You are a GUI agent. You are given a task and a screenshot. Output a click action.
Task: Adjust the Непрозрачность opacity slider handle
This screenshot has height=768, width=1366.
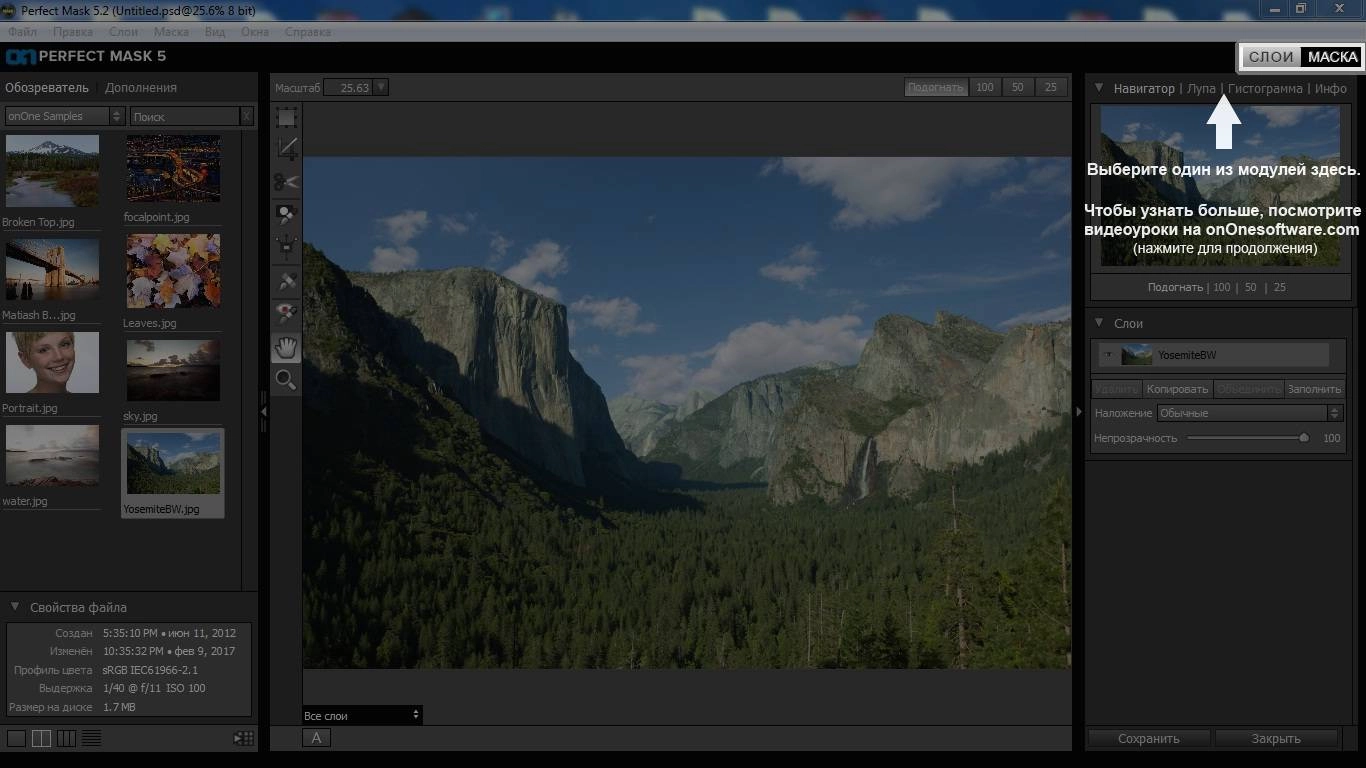click(1304, 438)
